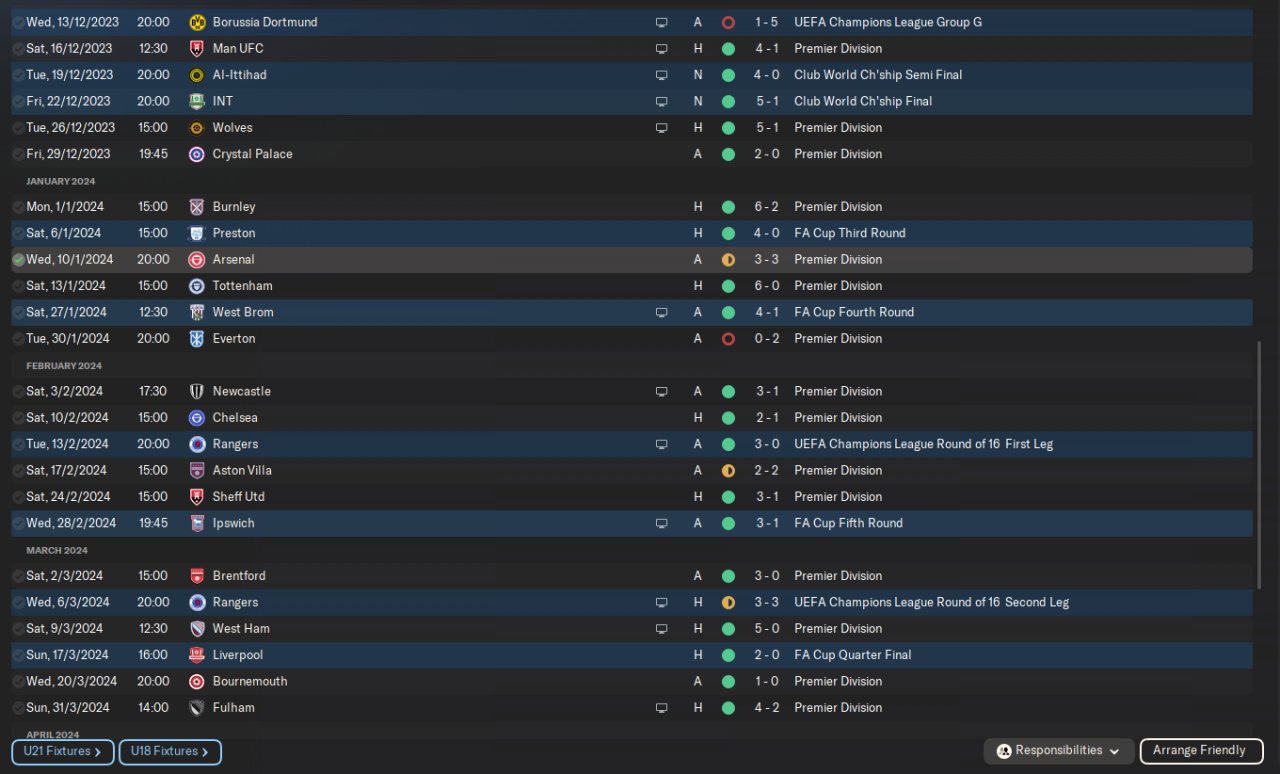Toggle the checkmark beside Burnley fixture date
This screenshot has height=774, width=1280.
tap(18, 207)
